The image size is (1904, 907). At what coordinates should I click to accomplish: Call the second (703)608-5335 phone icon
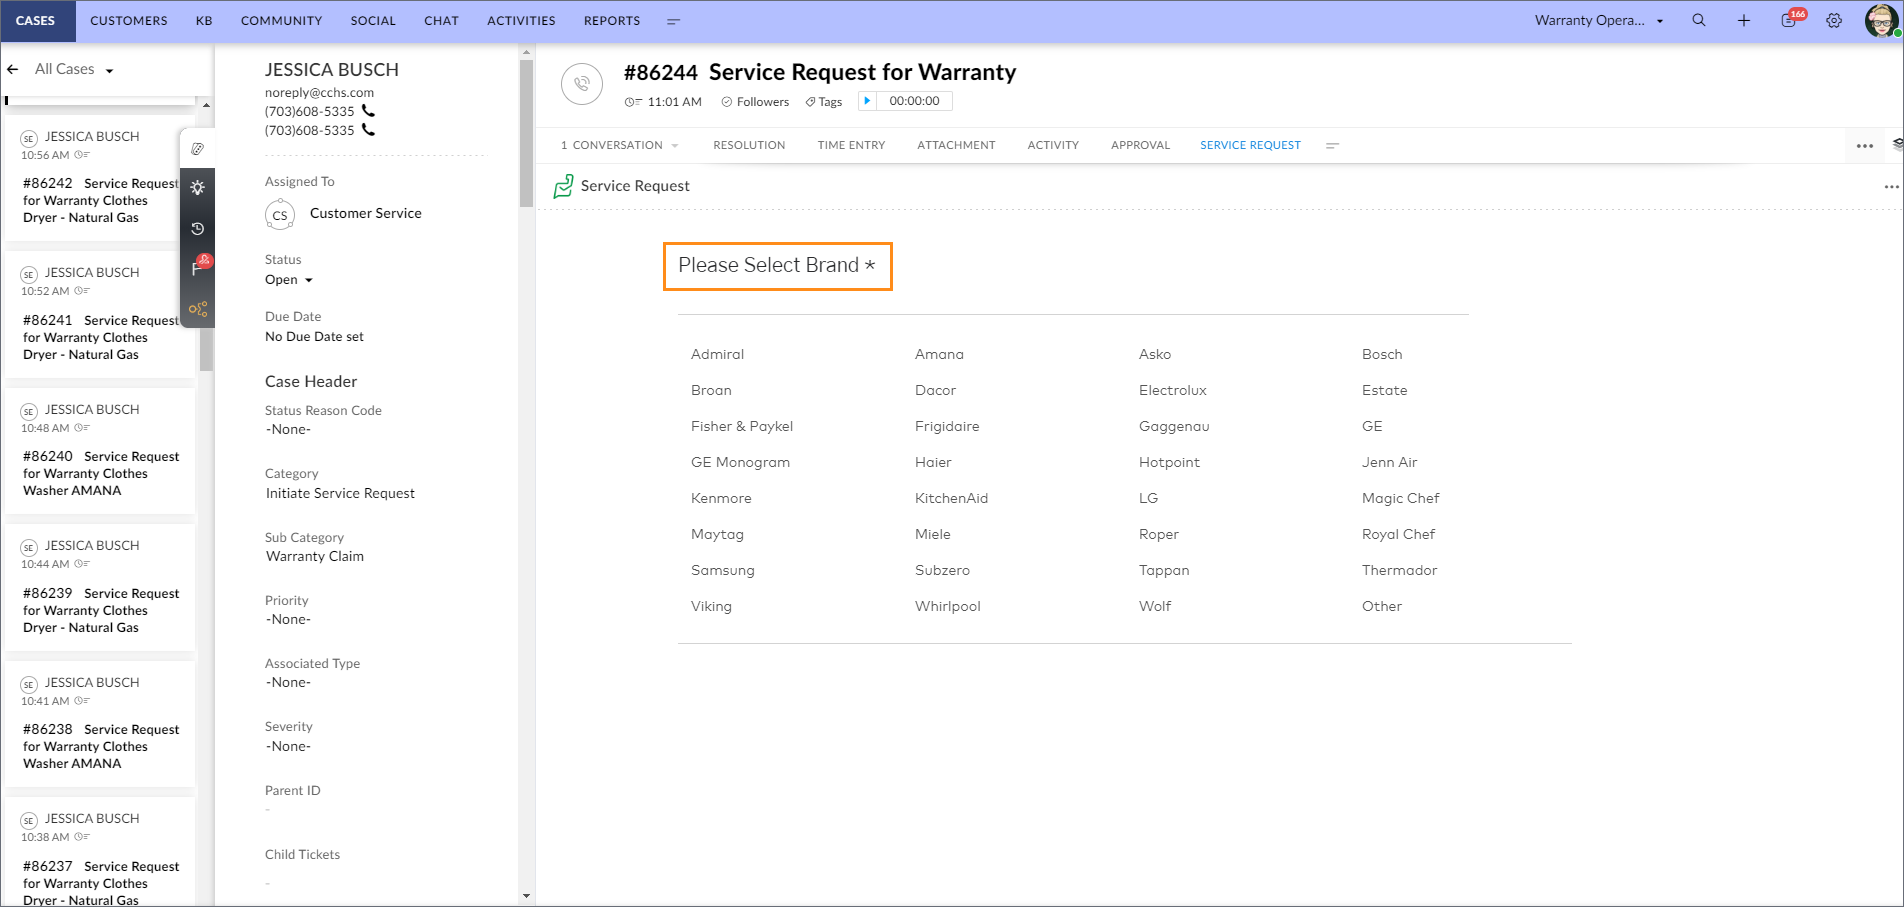[x=368, y=130]
